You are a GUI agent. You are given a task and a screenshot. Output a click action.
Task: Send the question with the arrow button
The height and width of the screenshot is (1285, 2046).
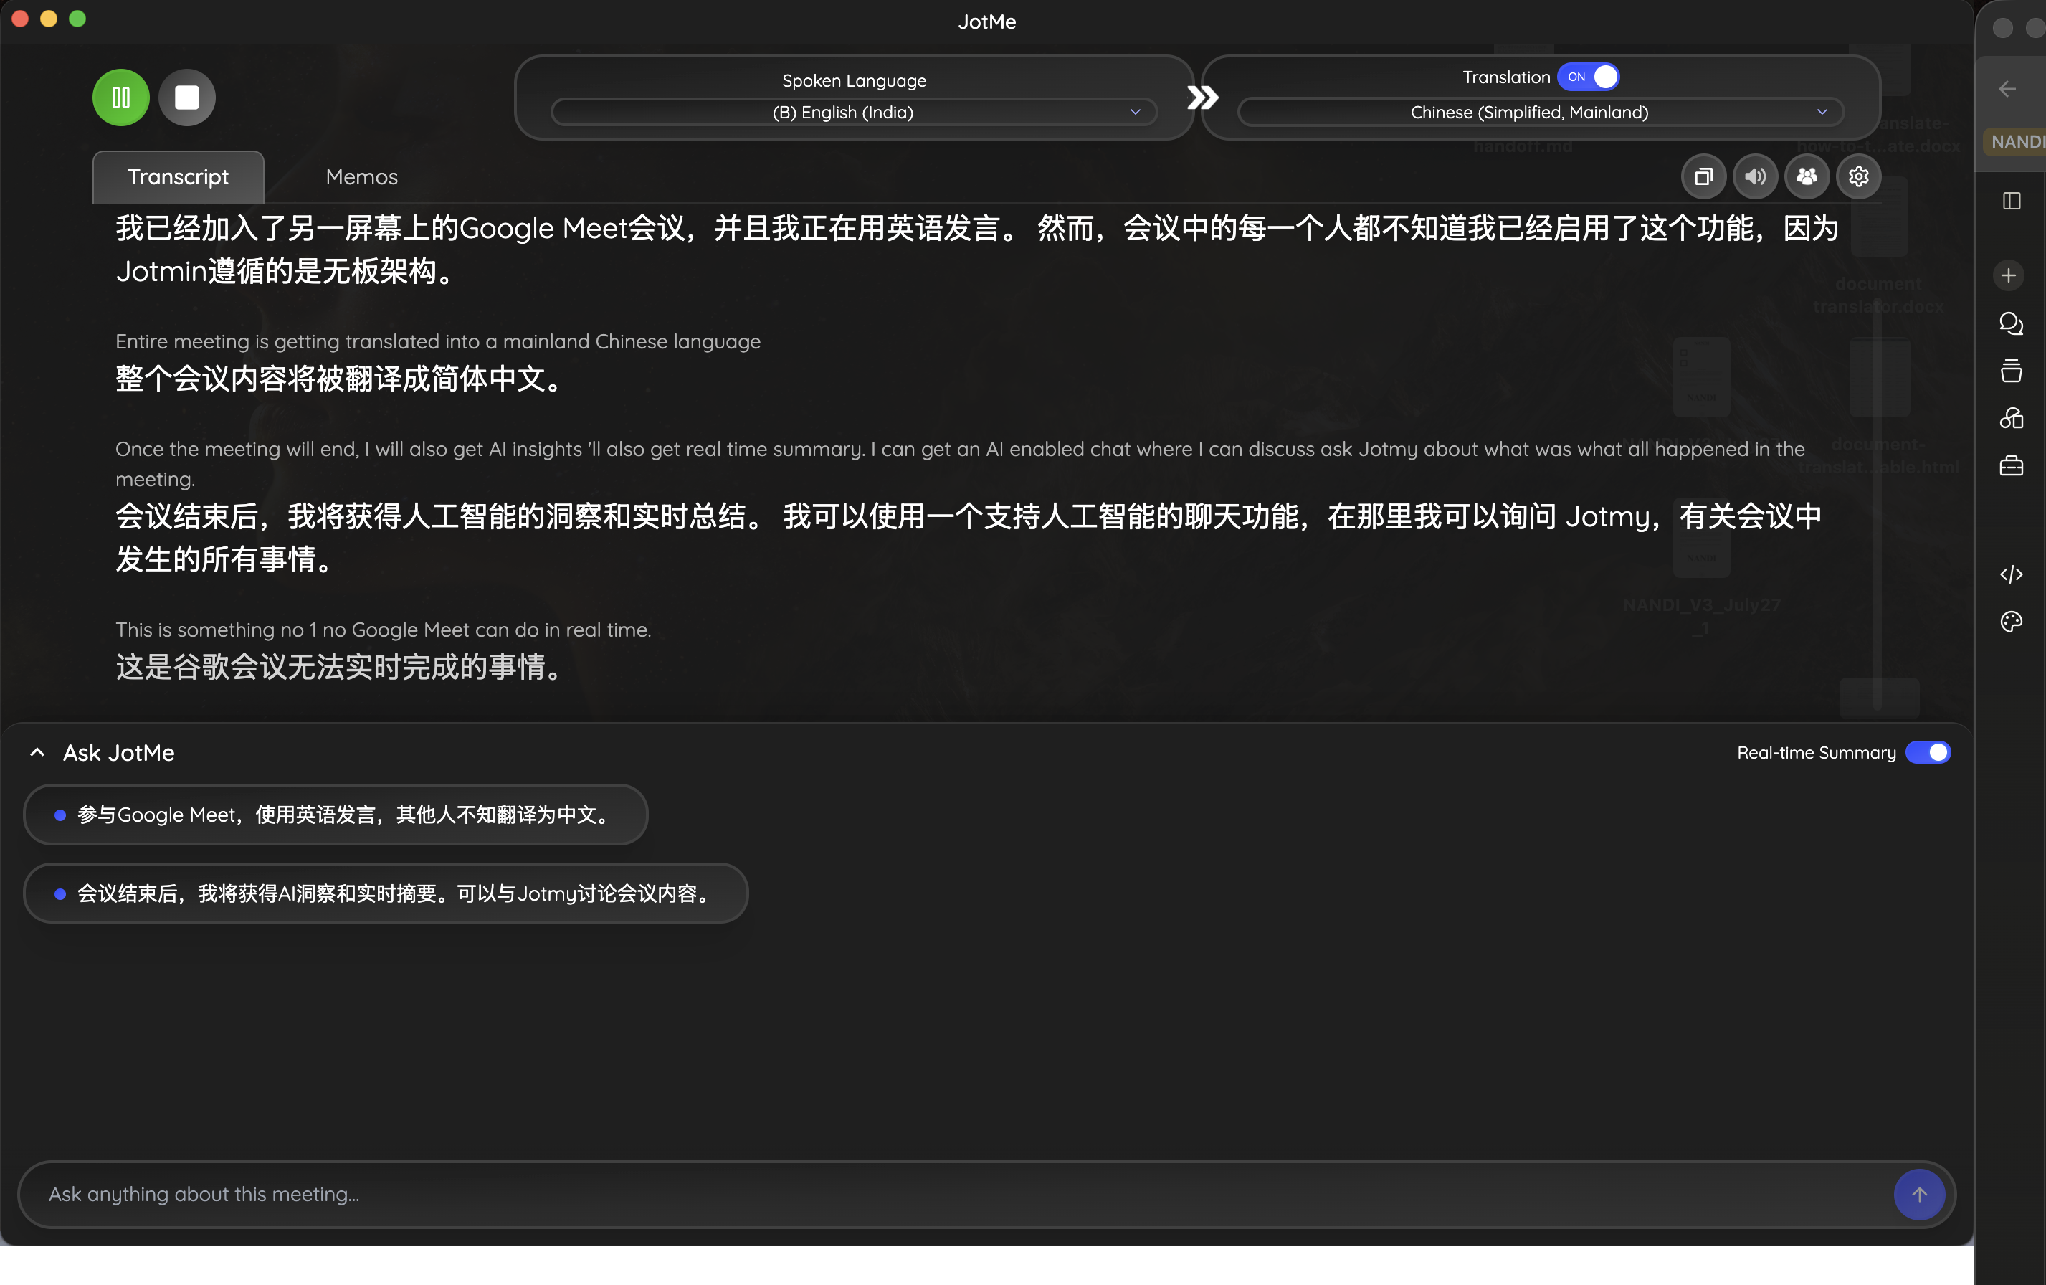(x=1919, y=1194)
